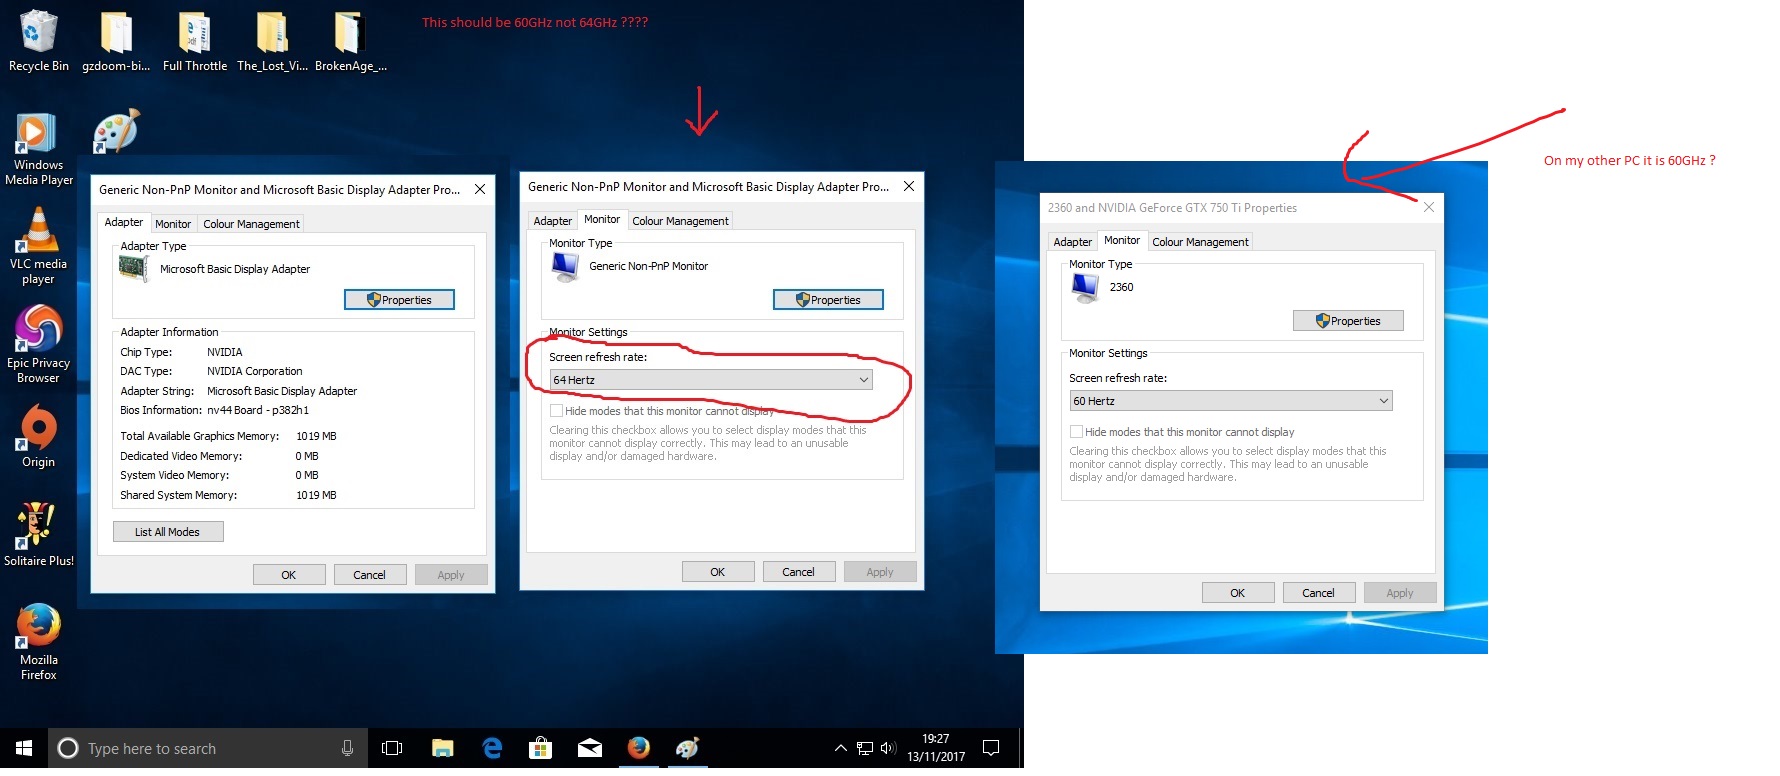Open the 60 Hertz refresh rate dropdown
Viewport: 1780px width, 776px height.
(1231, 401)
